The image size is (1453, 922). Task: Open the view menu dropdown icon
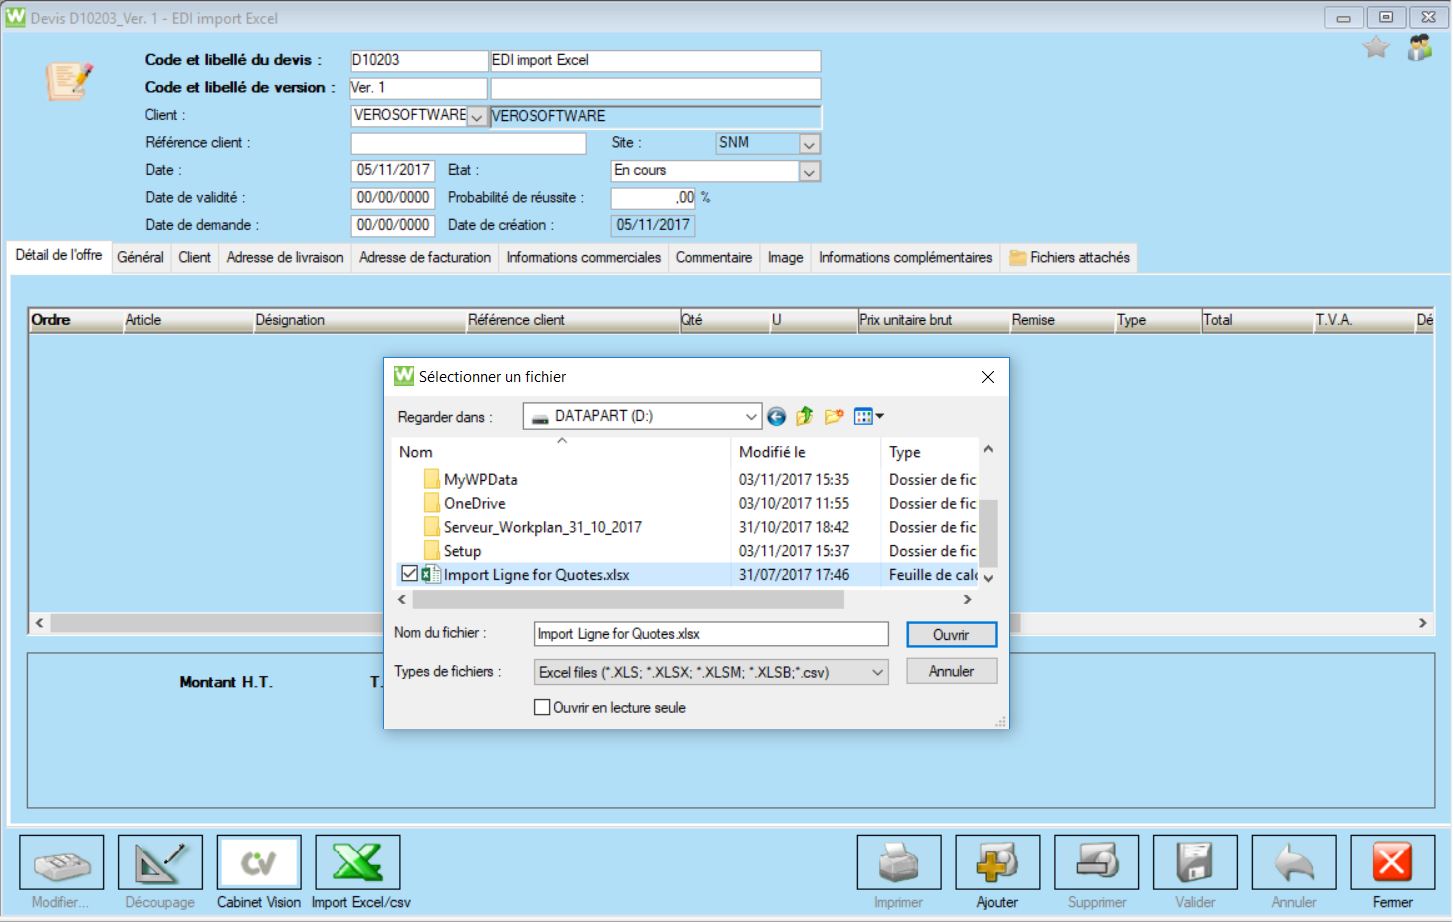click(868, 417)
